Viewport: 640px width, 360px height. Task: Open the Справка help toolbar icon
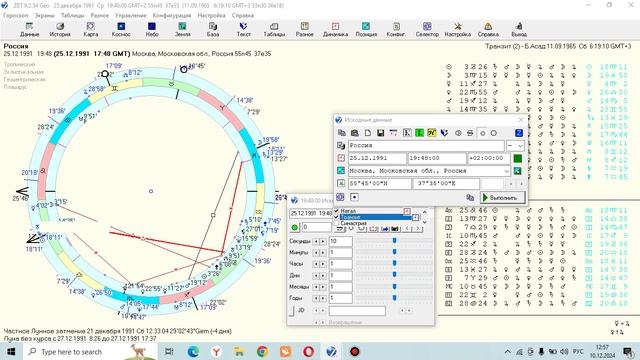pos(488,29)
